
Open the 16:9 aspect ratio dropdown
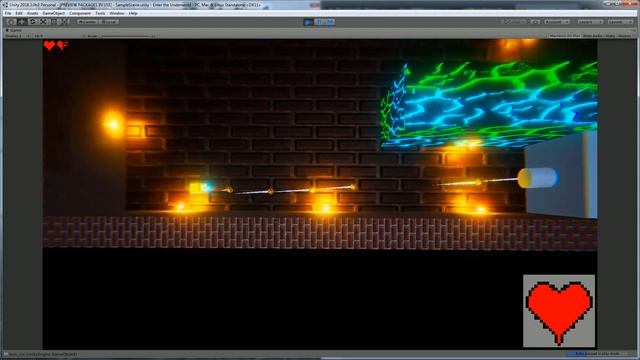point(59,36)
